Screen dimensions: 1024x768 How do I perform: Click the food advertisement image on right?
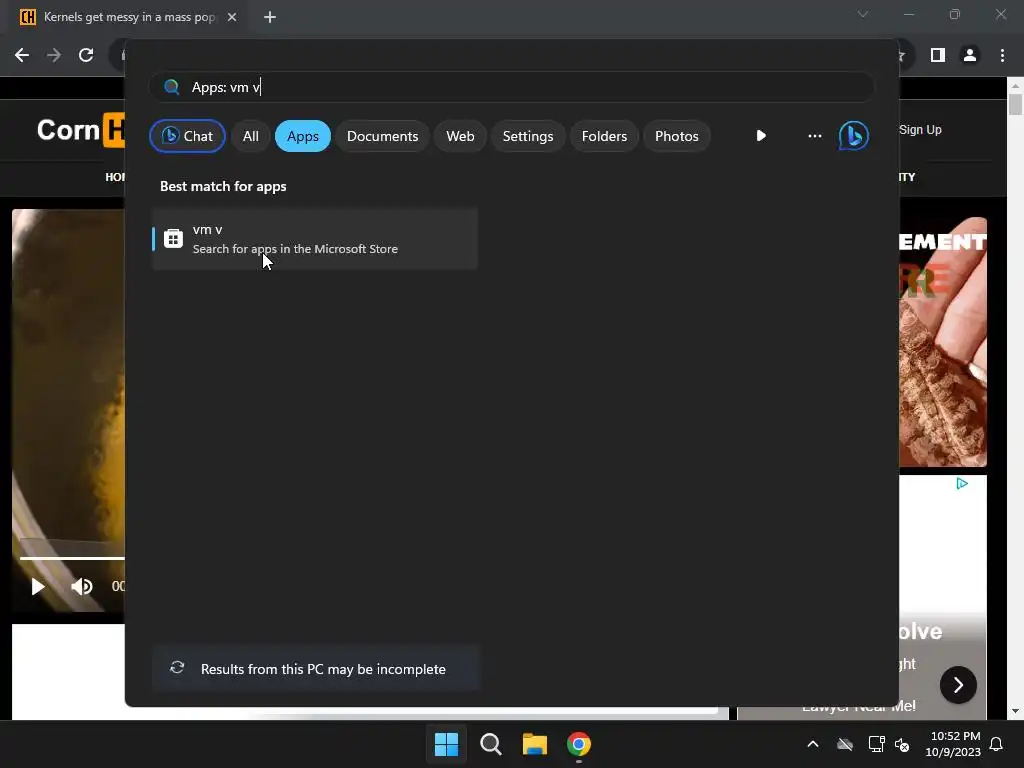tap(943, 341)
